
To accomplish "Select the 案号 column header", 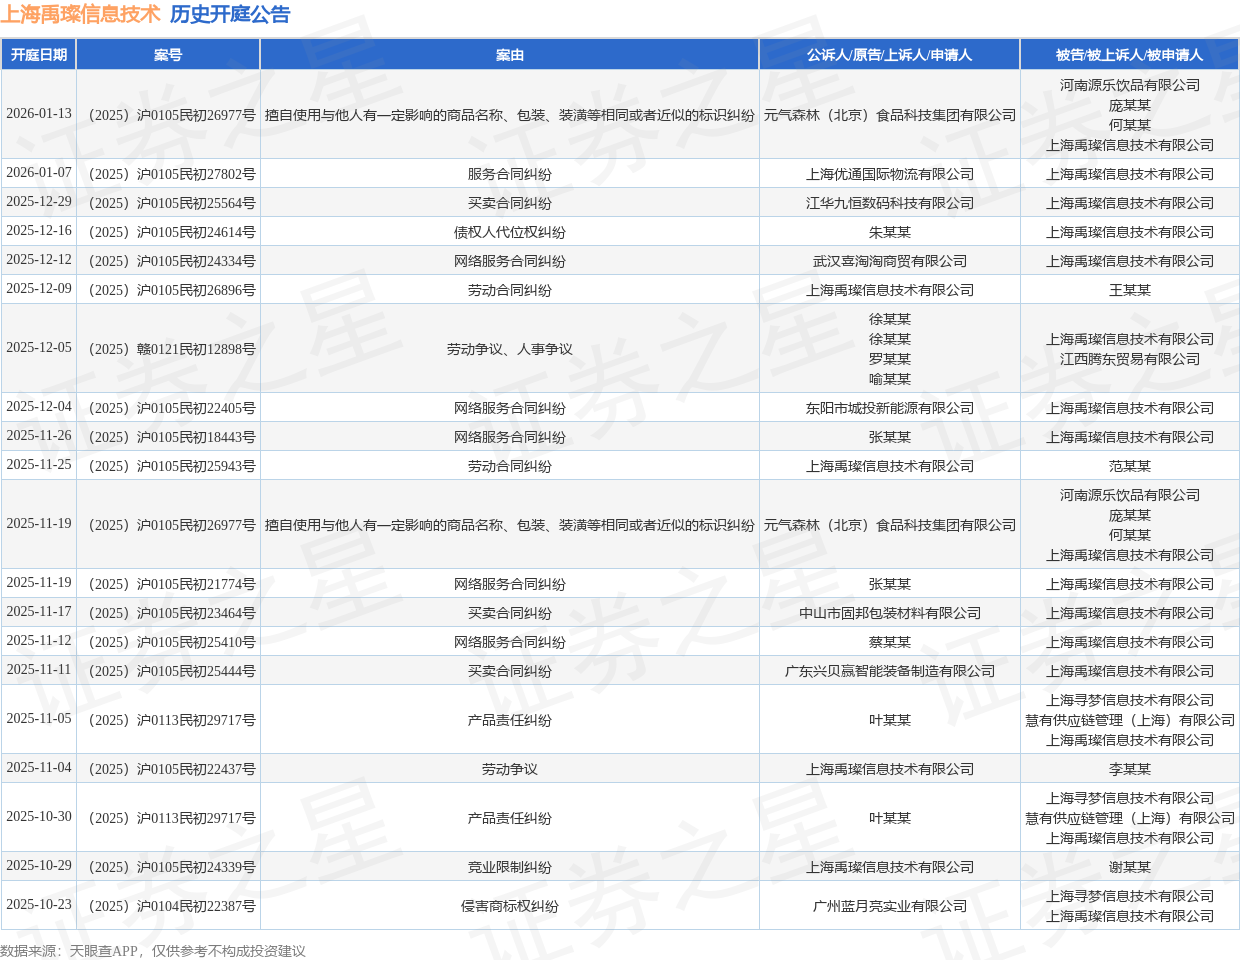I will coord(168,55).
